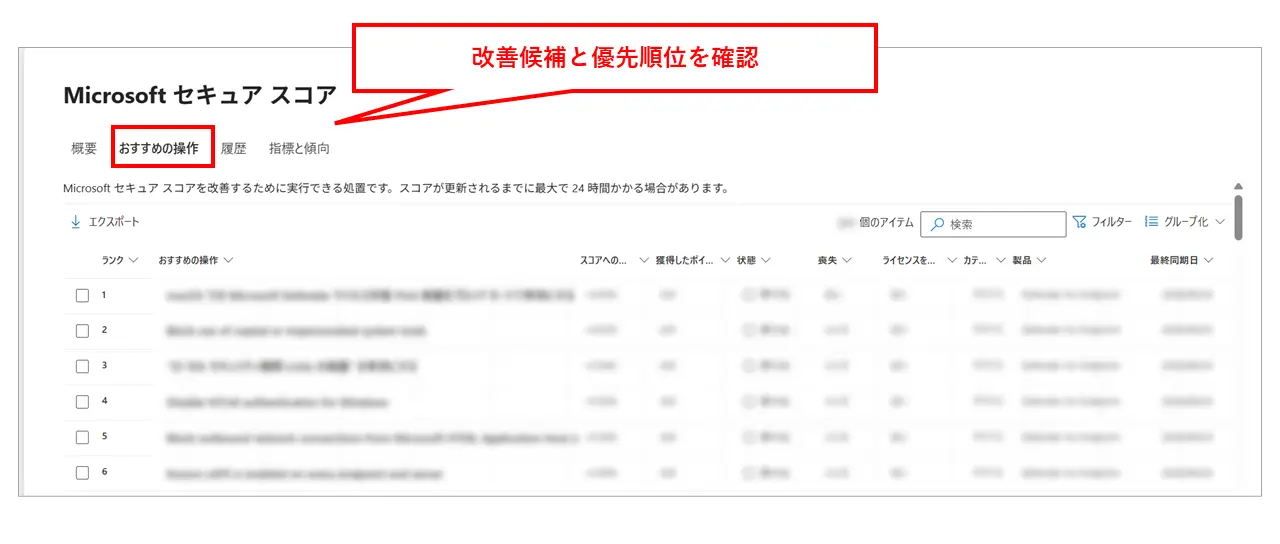Viewport: 1280px width, 544px height.
Task: Click the magnifier icon in search box
Action: 937,224
